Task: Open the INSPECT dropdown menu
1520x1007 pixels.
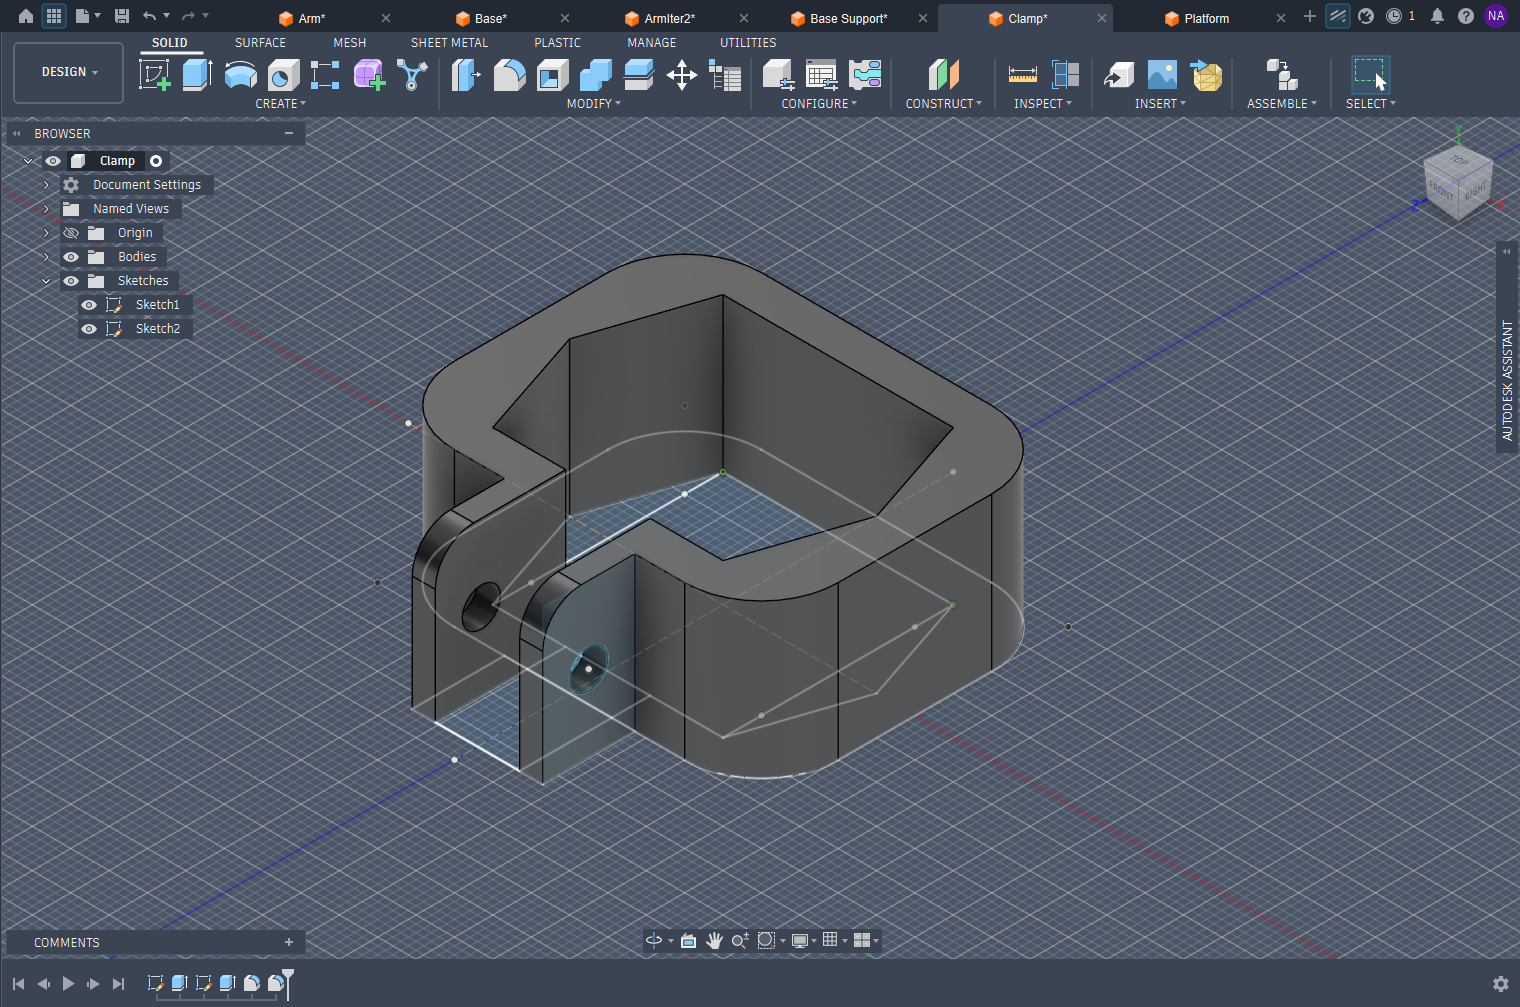Action: pyautogui.click(x=1042, y=104)
